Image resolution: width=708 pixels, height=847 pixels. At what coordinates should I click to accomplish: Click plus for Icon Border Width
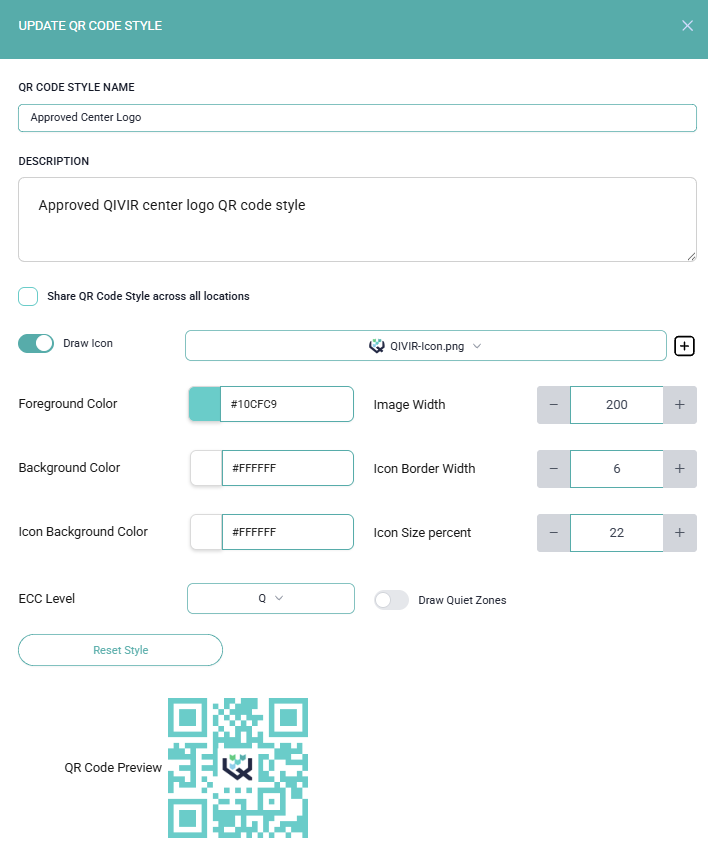pos(680,469)
